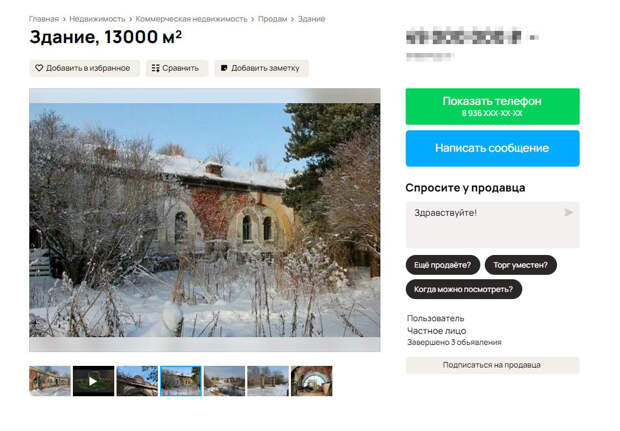This screenshot has width=620, height=431.
Task: Open the Недвижимость breadcrumb link
Action: pyautogui.click(x=97, y=19)
